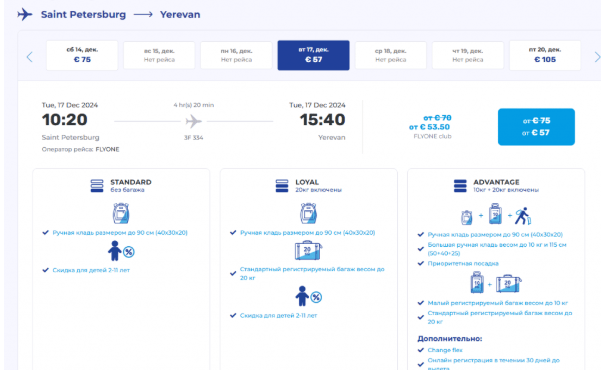Select the 20 December €105 date tab
The height and width of the screenshot is (377, 601).
click(545, 56)
